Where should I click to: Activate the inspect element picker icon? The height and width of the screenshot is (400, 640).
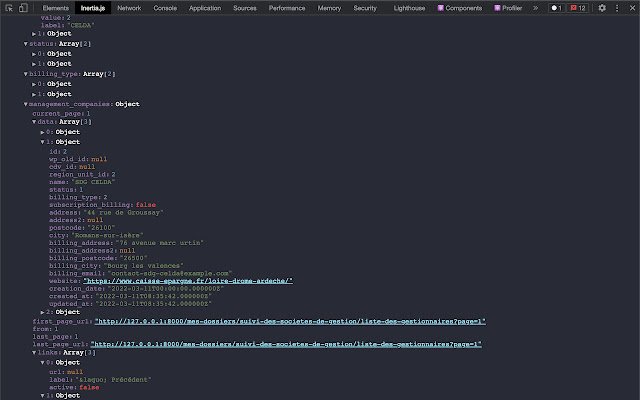[9, 8]
